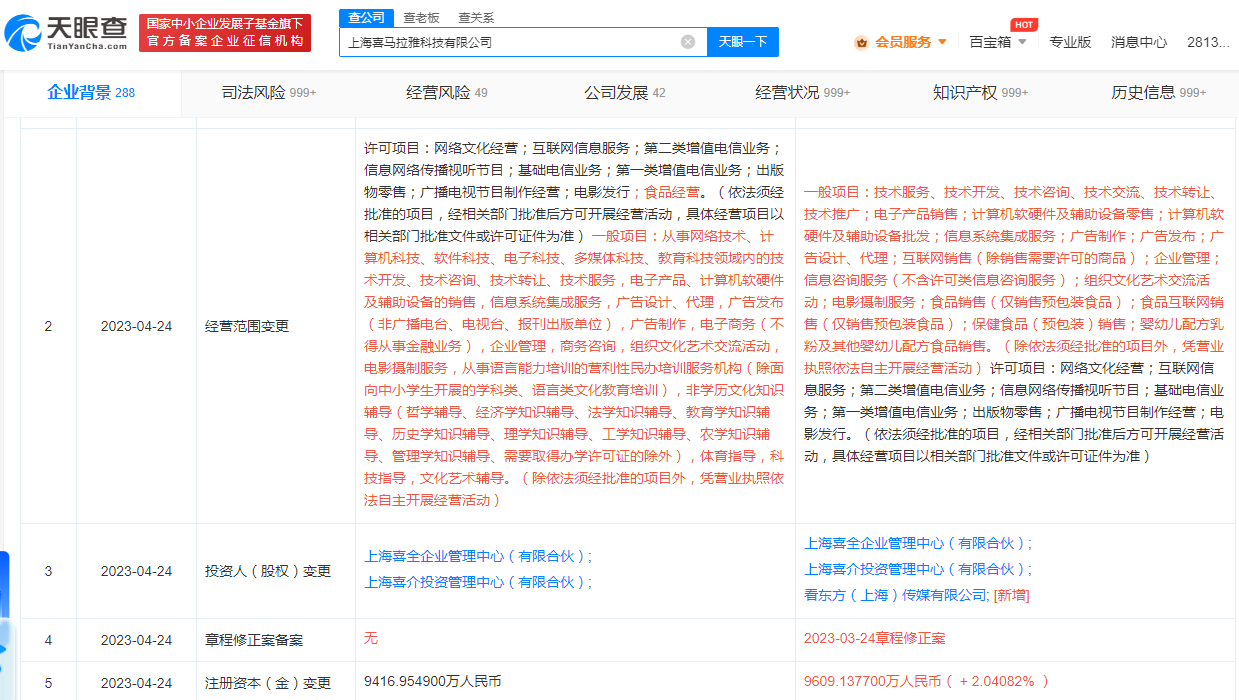Open 上海喜介投资管理中心 in the before-change column
Screen dimensions: 1239x700
click(476, 582)
